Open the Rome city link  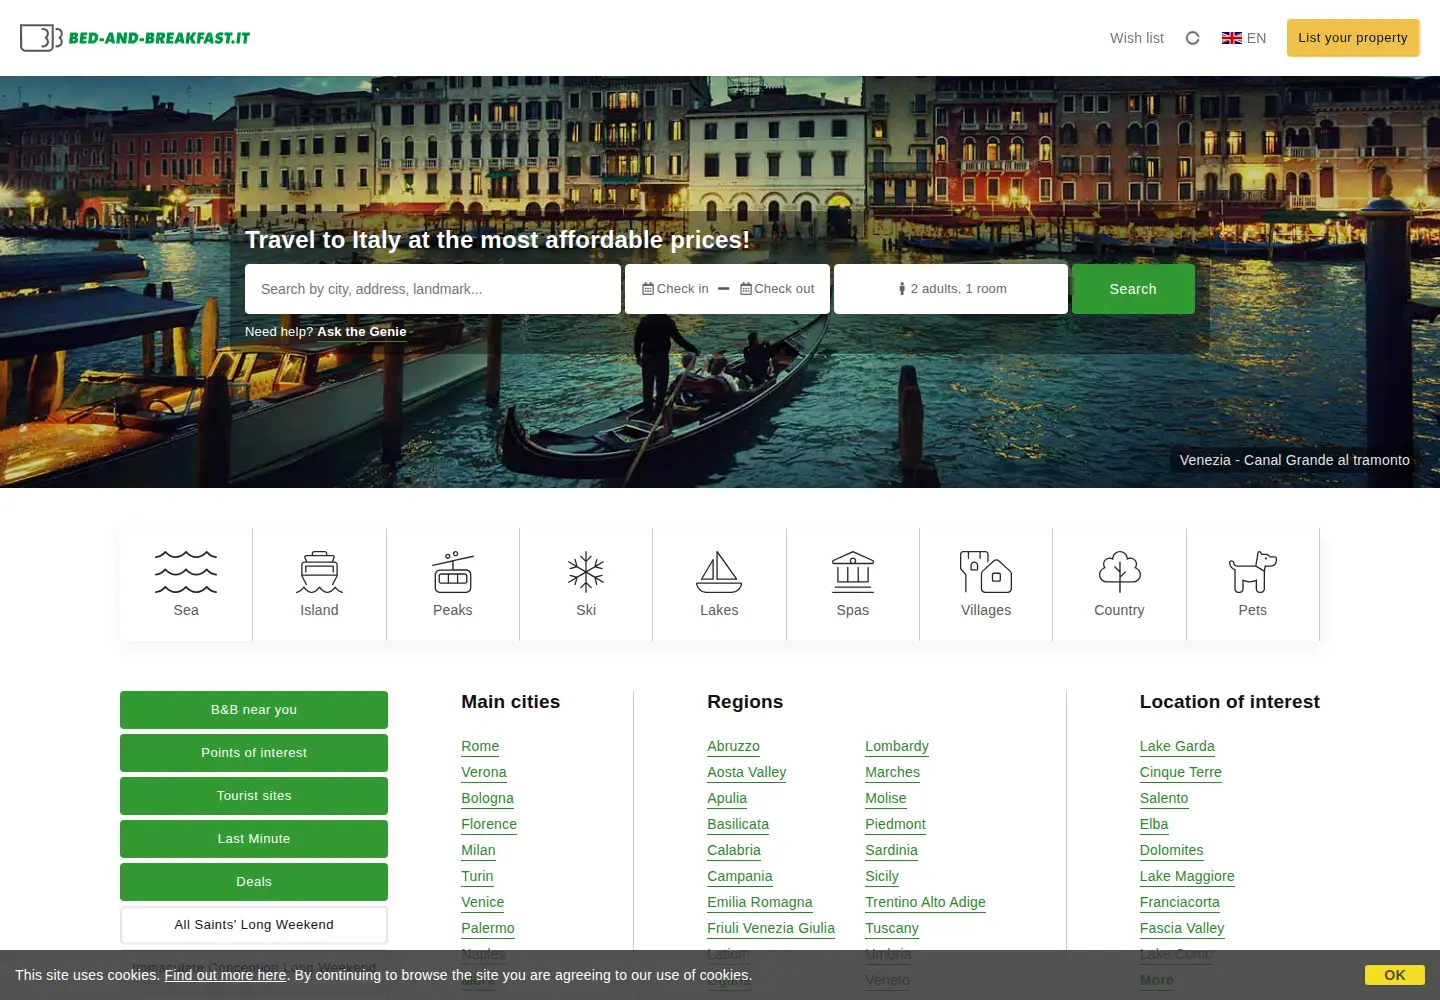click(x=480, y=746)
